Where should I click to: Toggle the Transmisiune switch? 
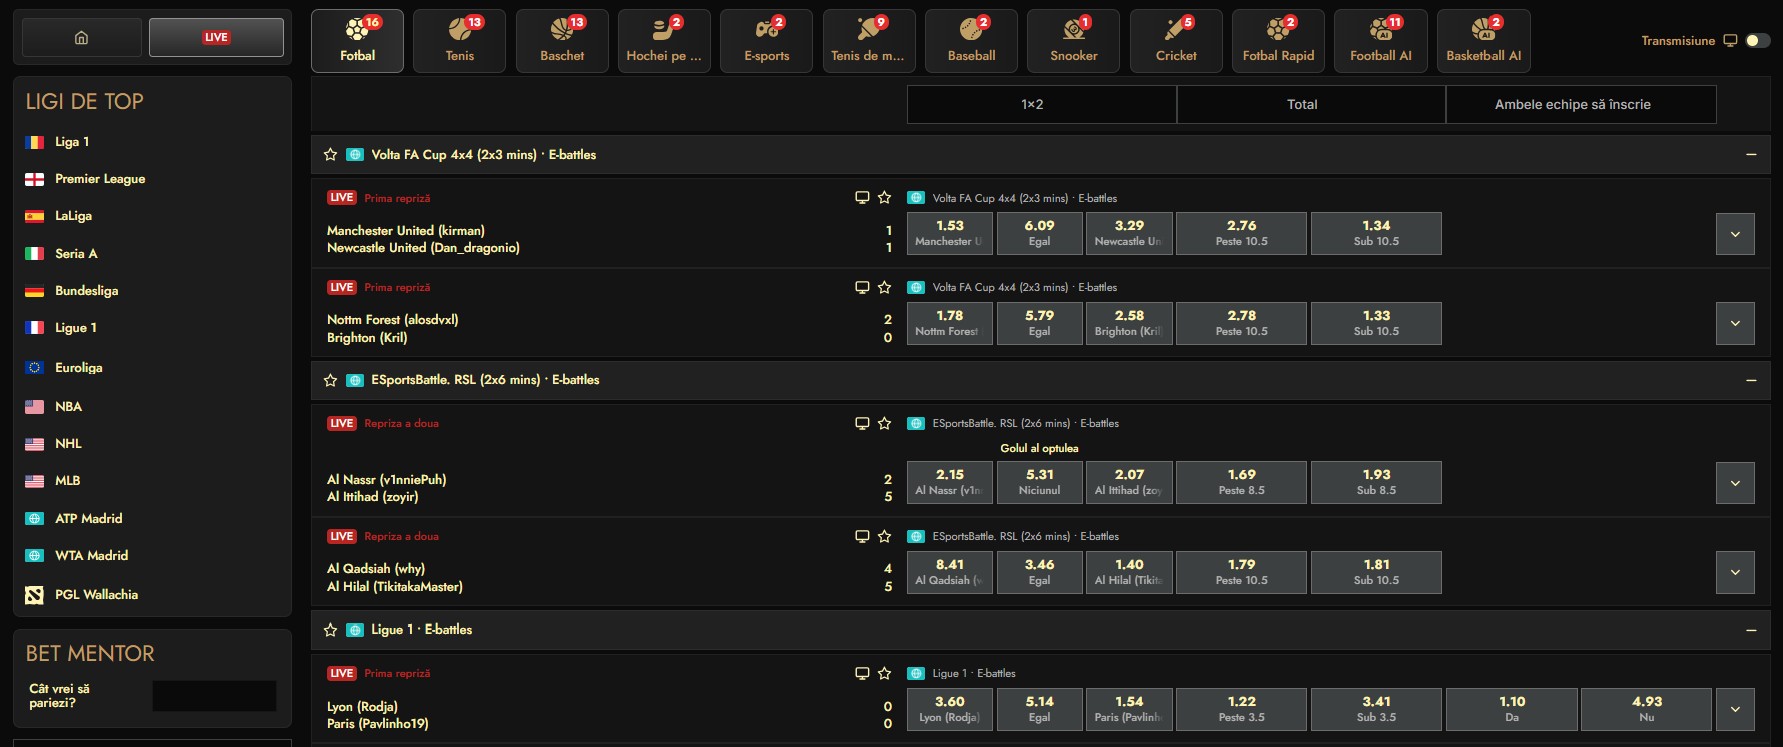(1757, 41)
